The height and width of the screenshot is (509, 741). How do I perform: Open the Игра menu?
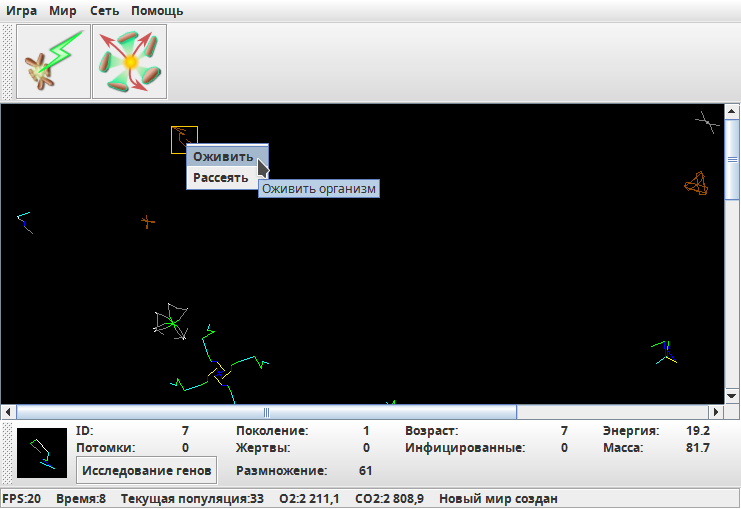pos(21,10)
